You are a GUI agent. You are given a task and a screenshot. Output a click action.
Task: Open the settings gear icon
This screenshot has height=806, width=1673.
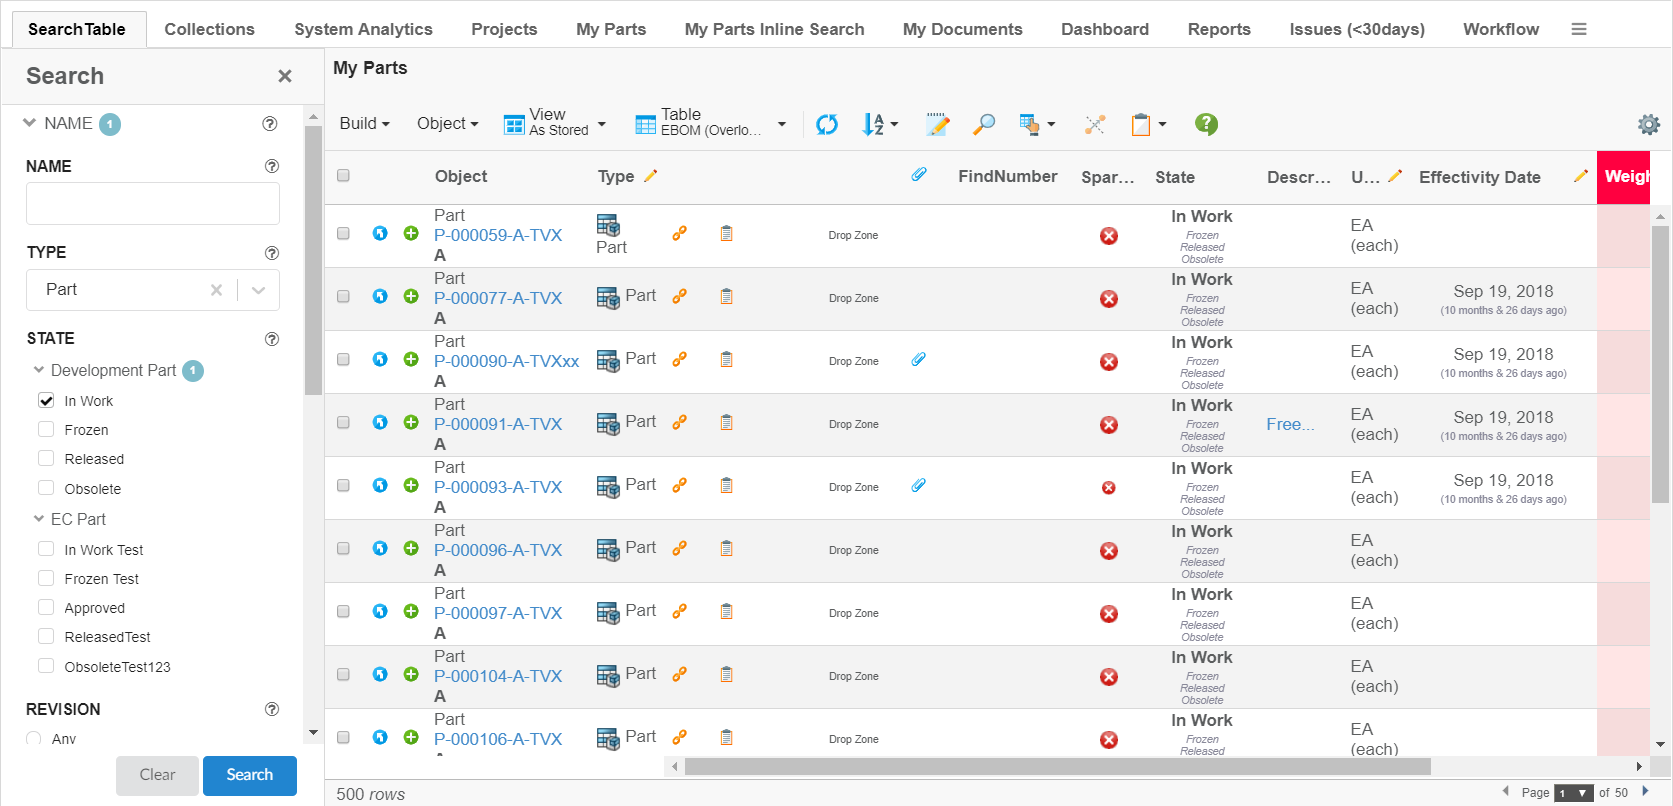[x=1648, y=124]
